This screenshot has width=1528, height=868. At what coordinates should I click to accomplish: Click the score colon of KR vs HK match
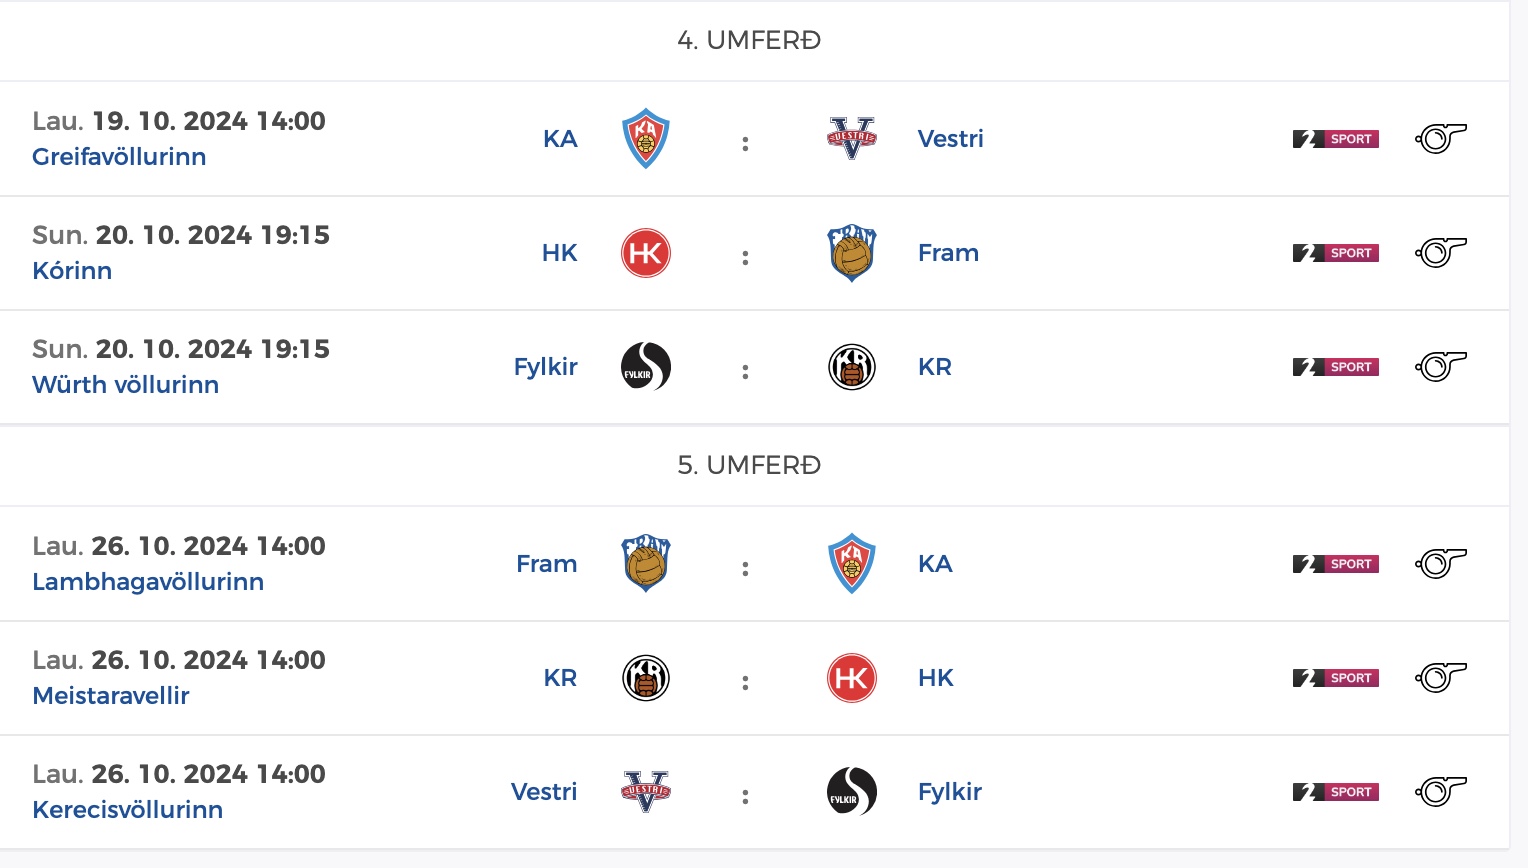[x=745, y=683]
